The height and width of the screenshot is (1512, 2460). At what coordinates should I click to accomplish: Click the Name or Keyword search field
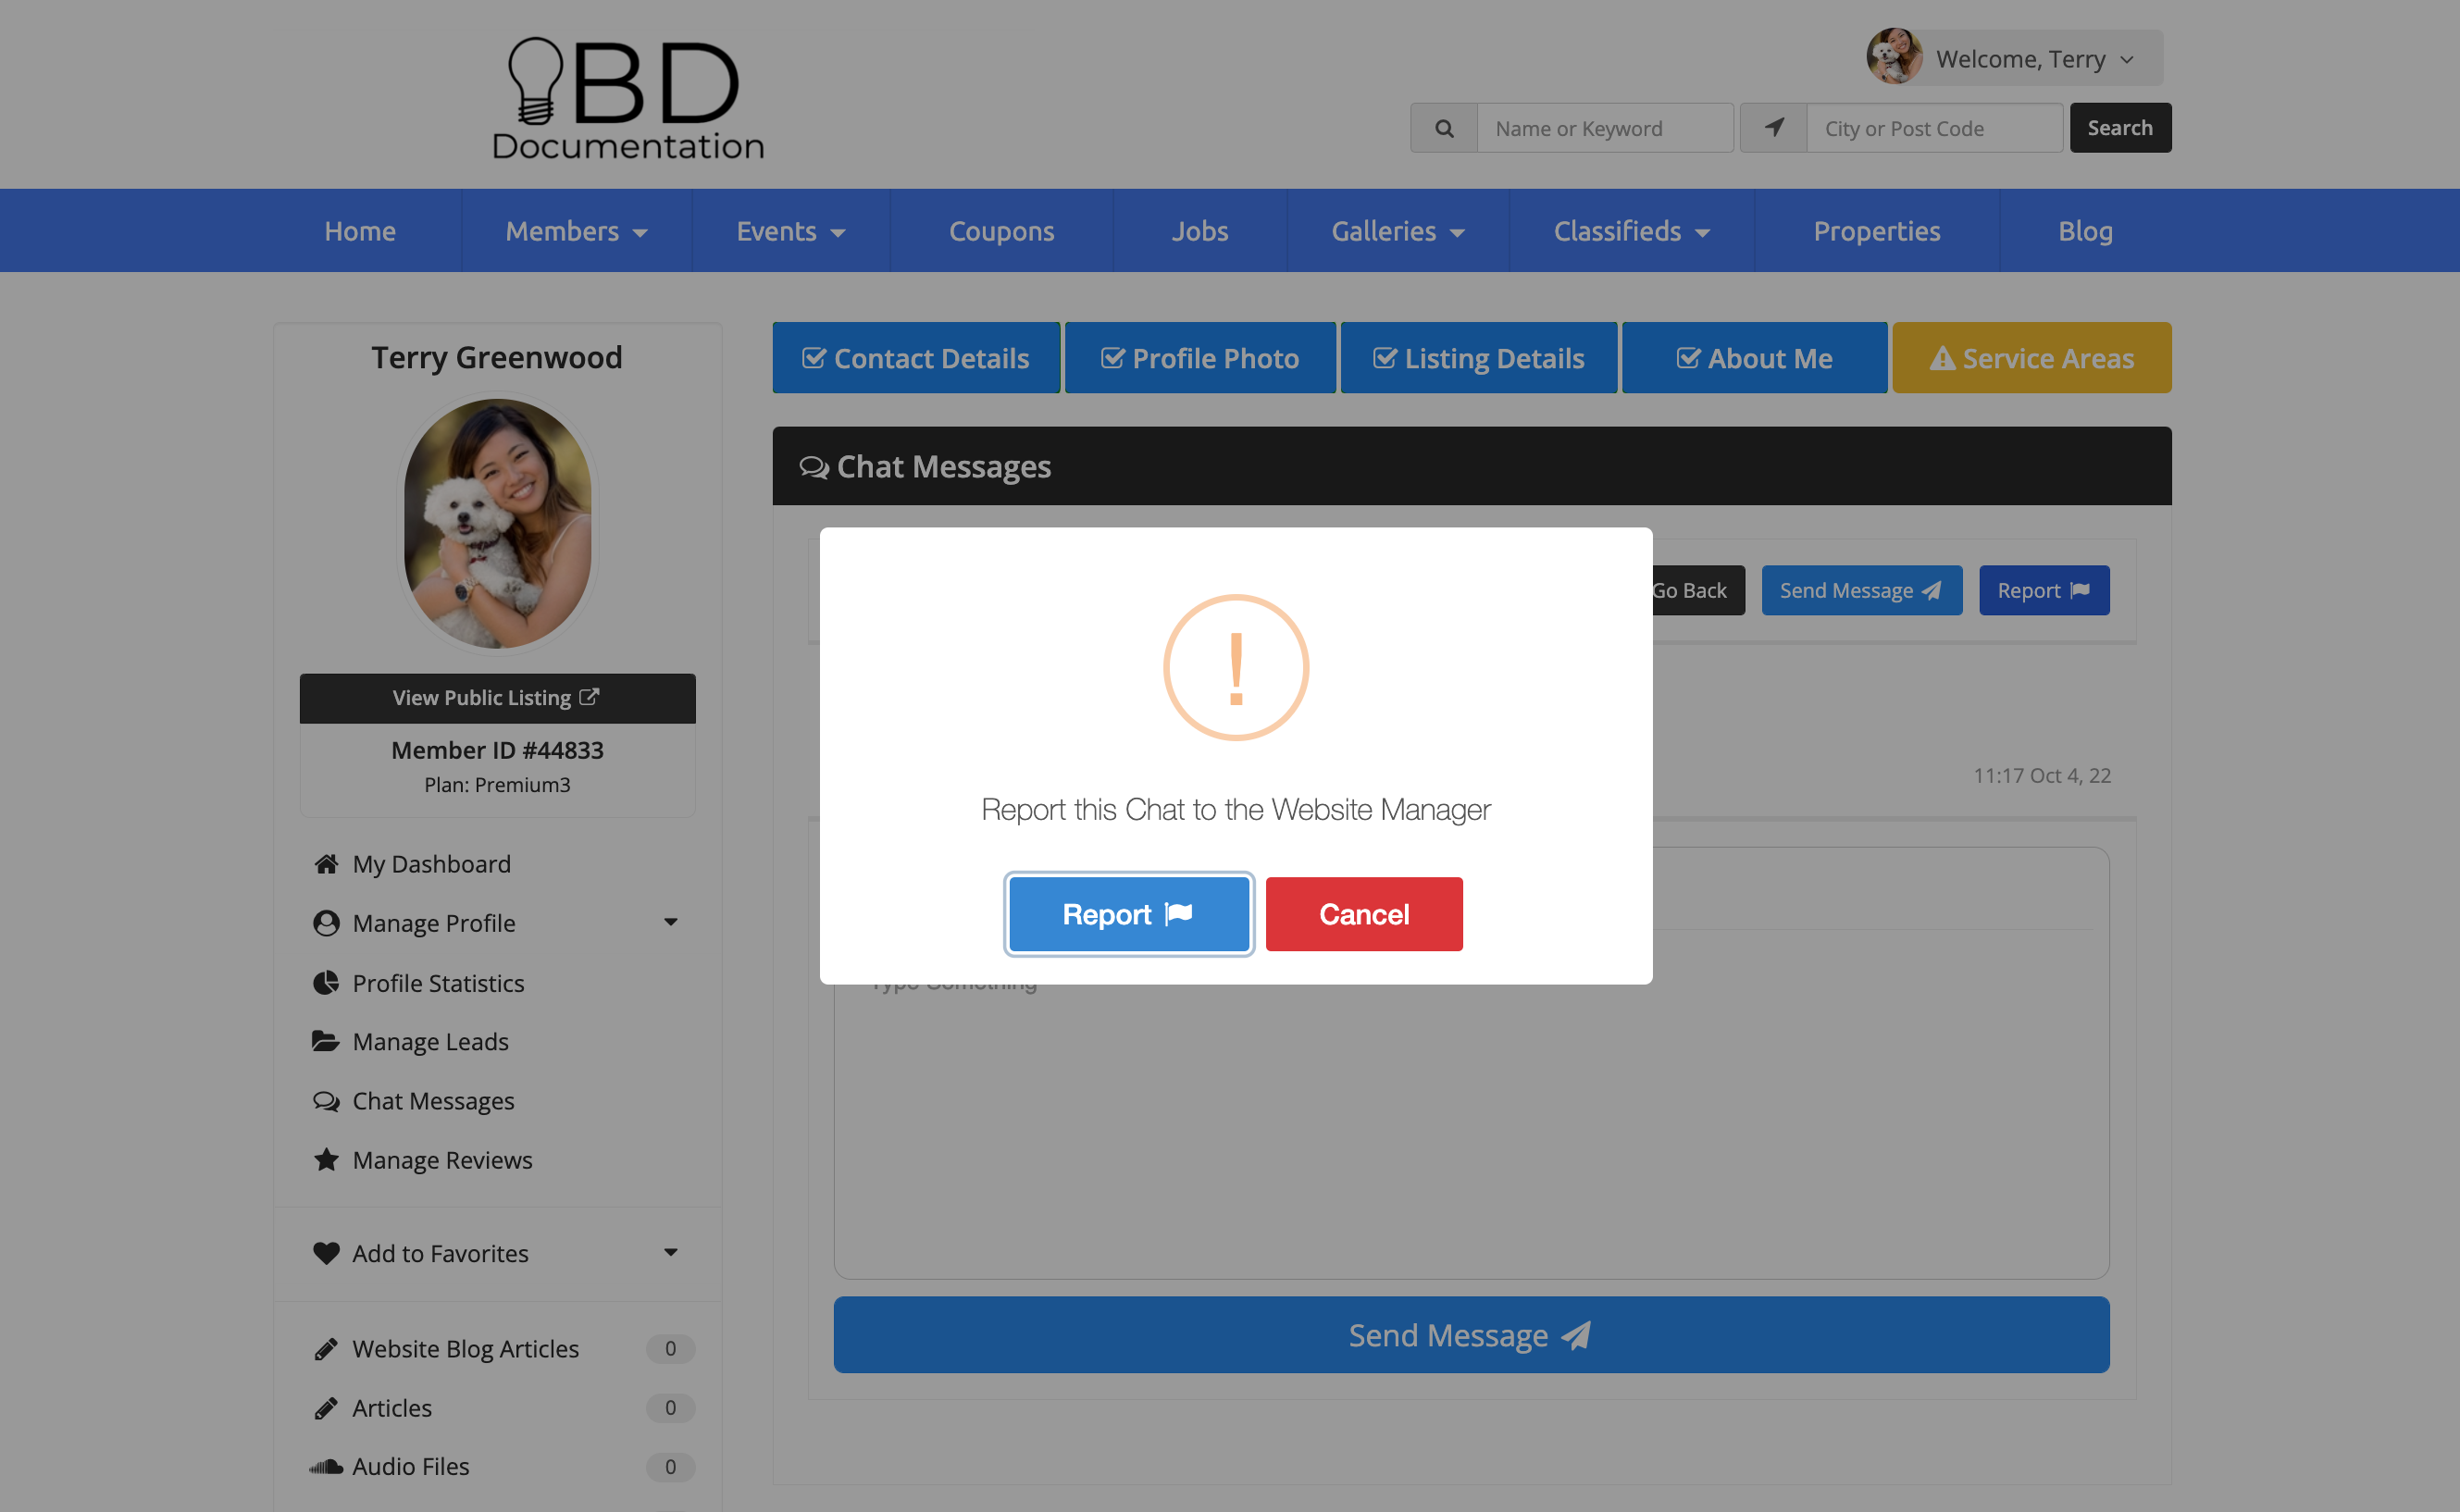pos(1604,128)
